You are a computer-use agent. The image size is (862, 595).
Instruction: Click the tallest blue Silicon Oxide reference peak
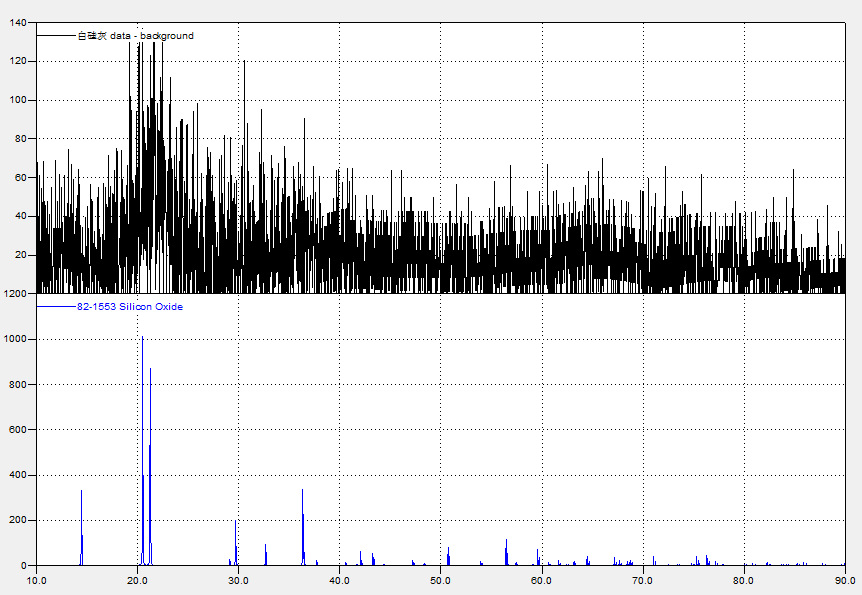click(x=142, y=451)
